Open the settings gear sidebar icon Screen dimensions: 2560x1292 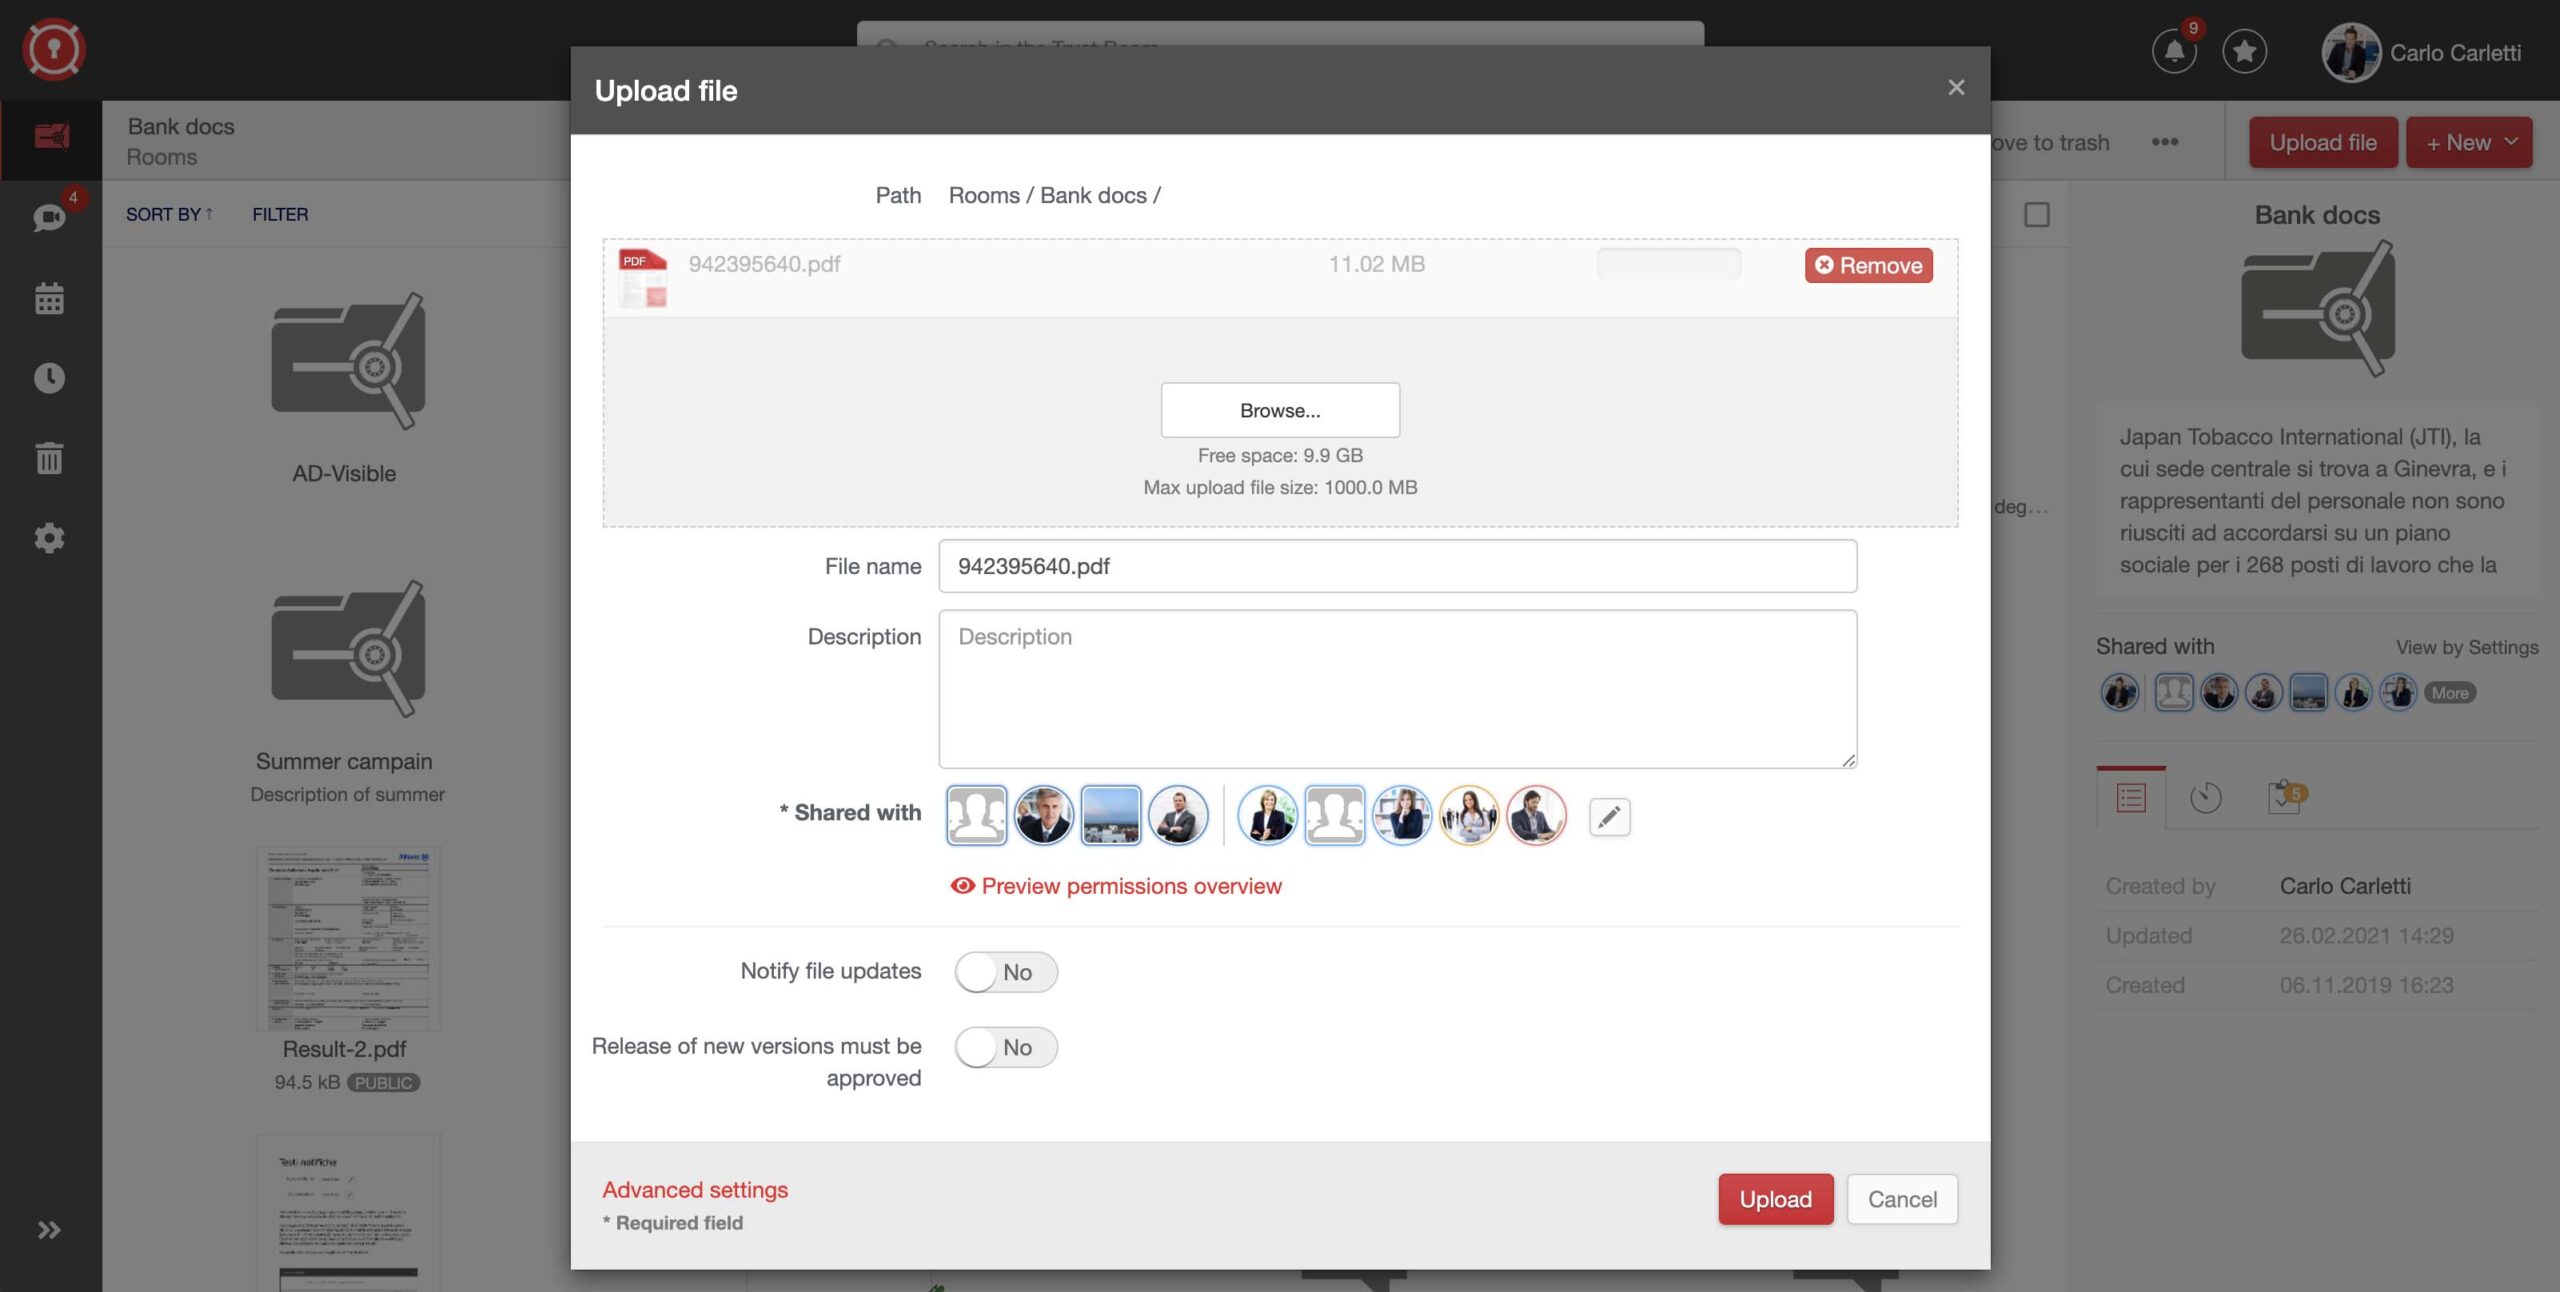point(49,538)
